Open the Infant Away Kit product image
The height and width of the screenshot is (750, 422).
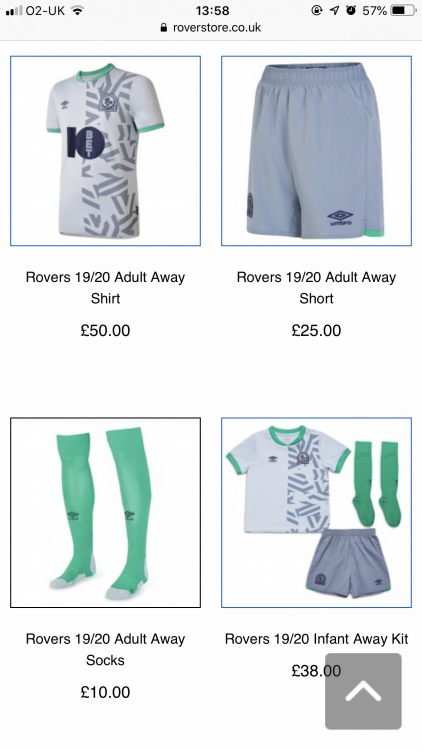(x=316, y=512)
